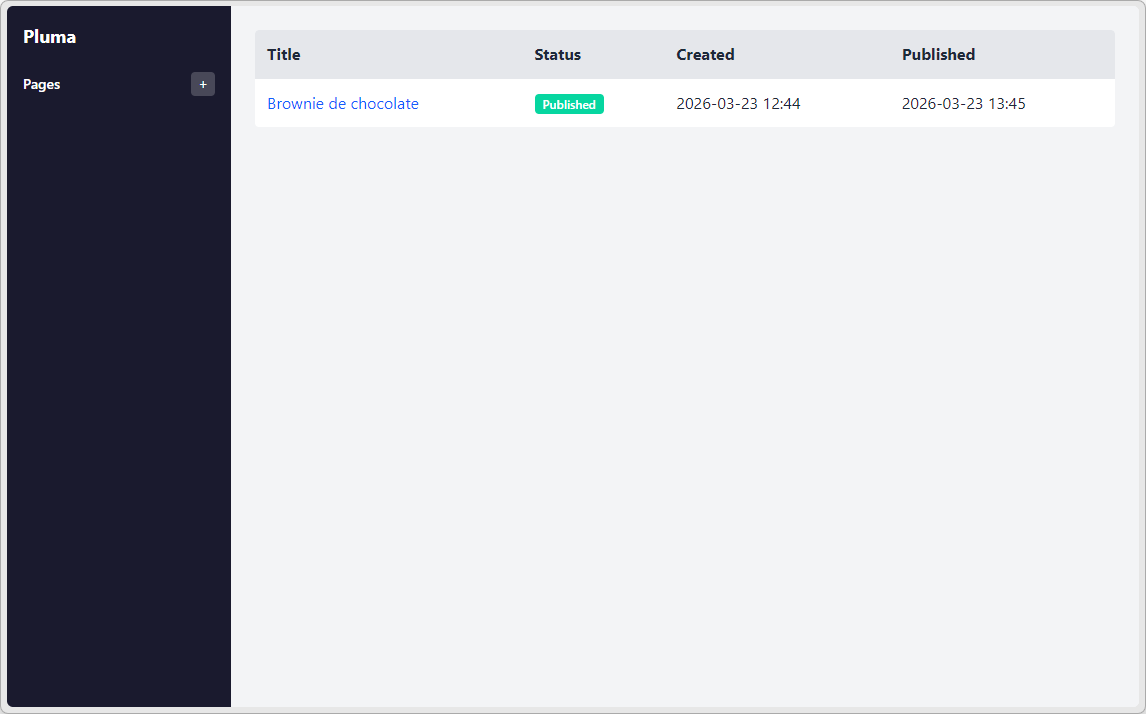This screenshot has height=714, width=1146.
Task: Click the empty content area below the table
Action: click(x=684, y=400)
